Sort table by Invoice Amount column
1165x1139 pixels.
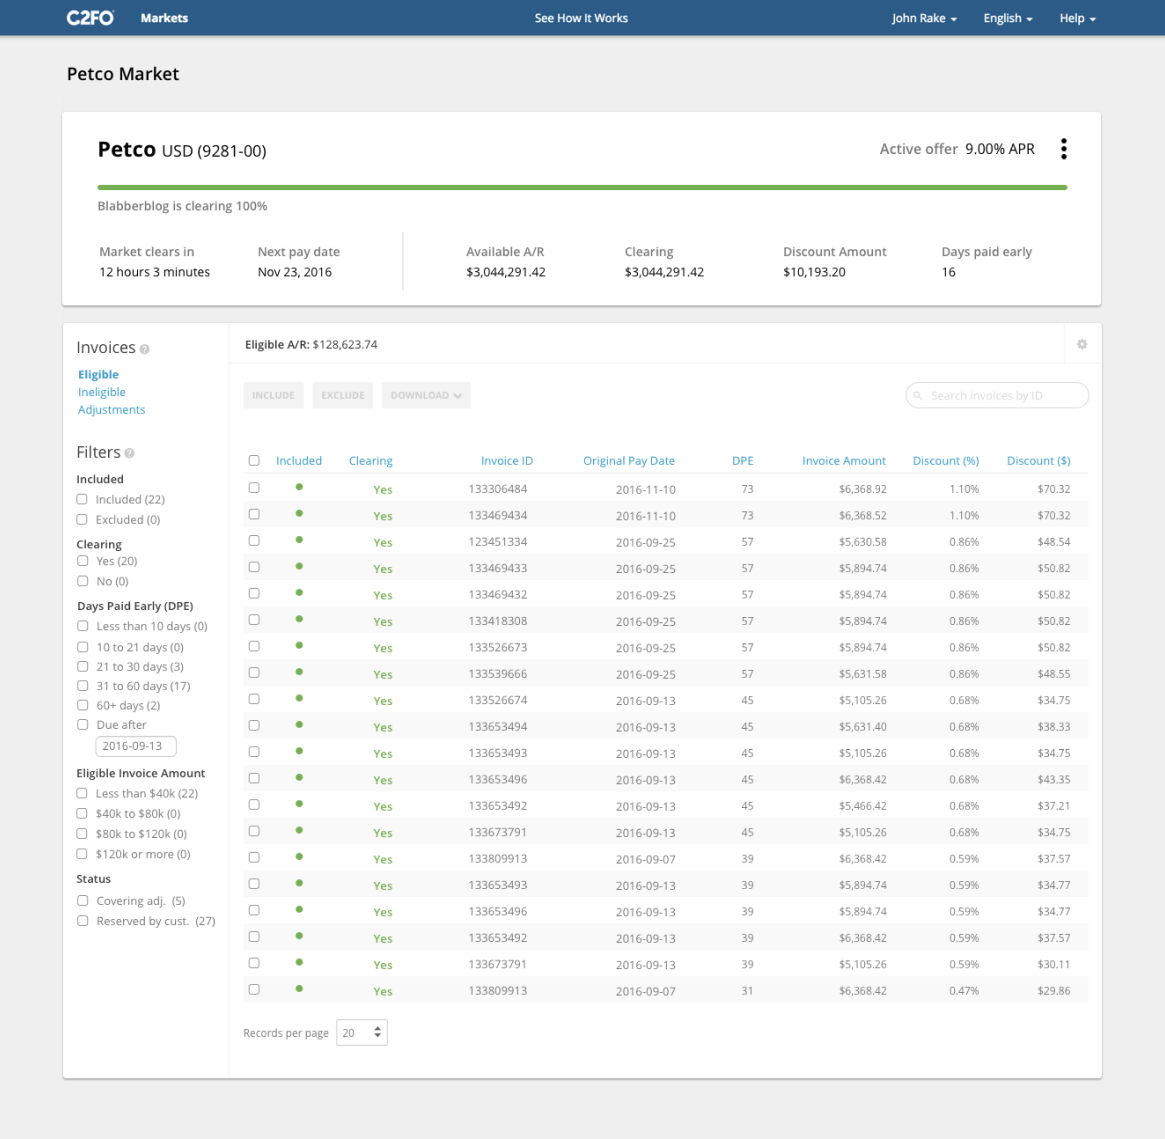(843, 461)
